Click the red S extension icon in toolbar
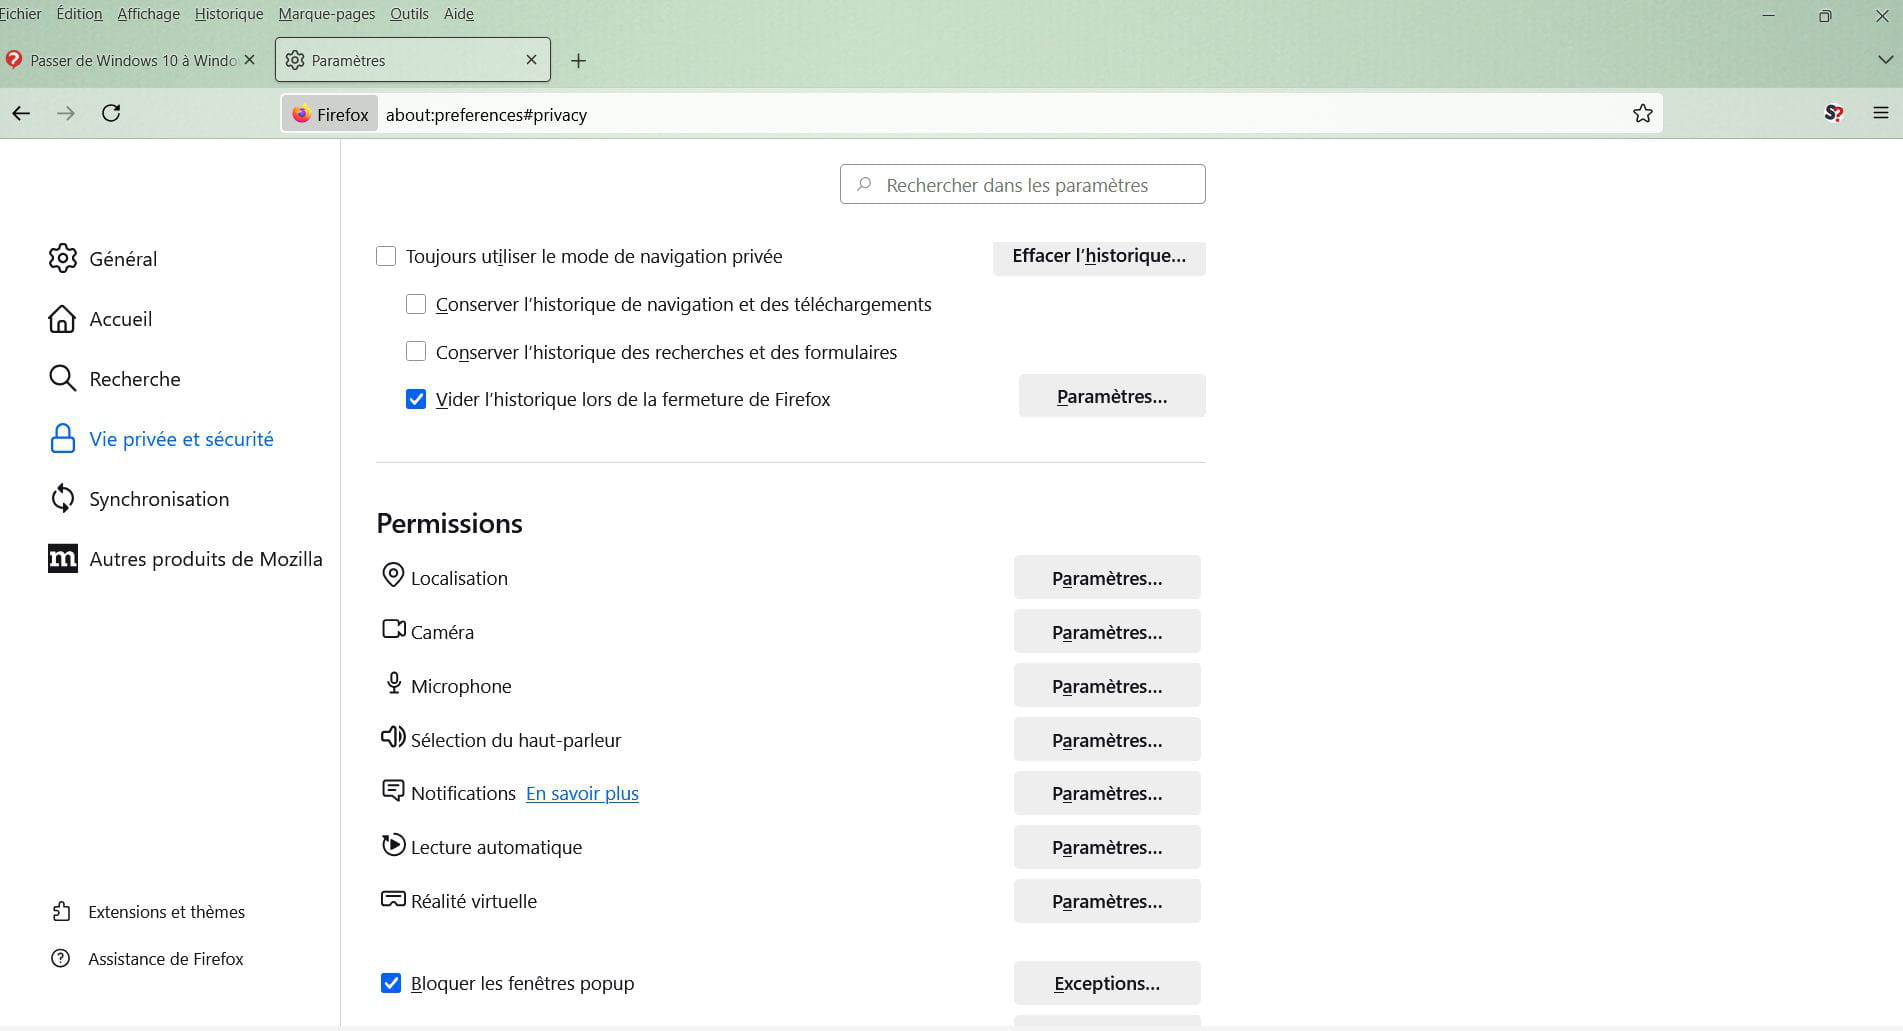Screen dimensions: 1903x1031 click(x=1833, y=113)
